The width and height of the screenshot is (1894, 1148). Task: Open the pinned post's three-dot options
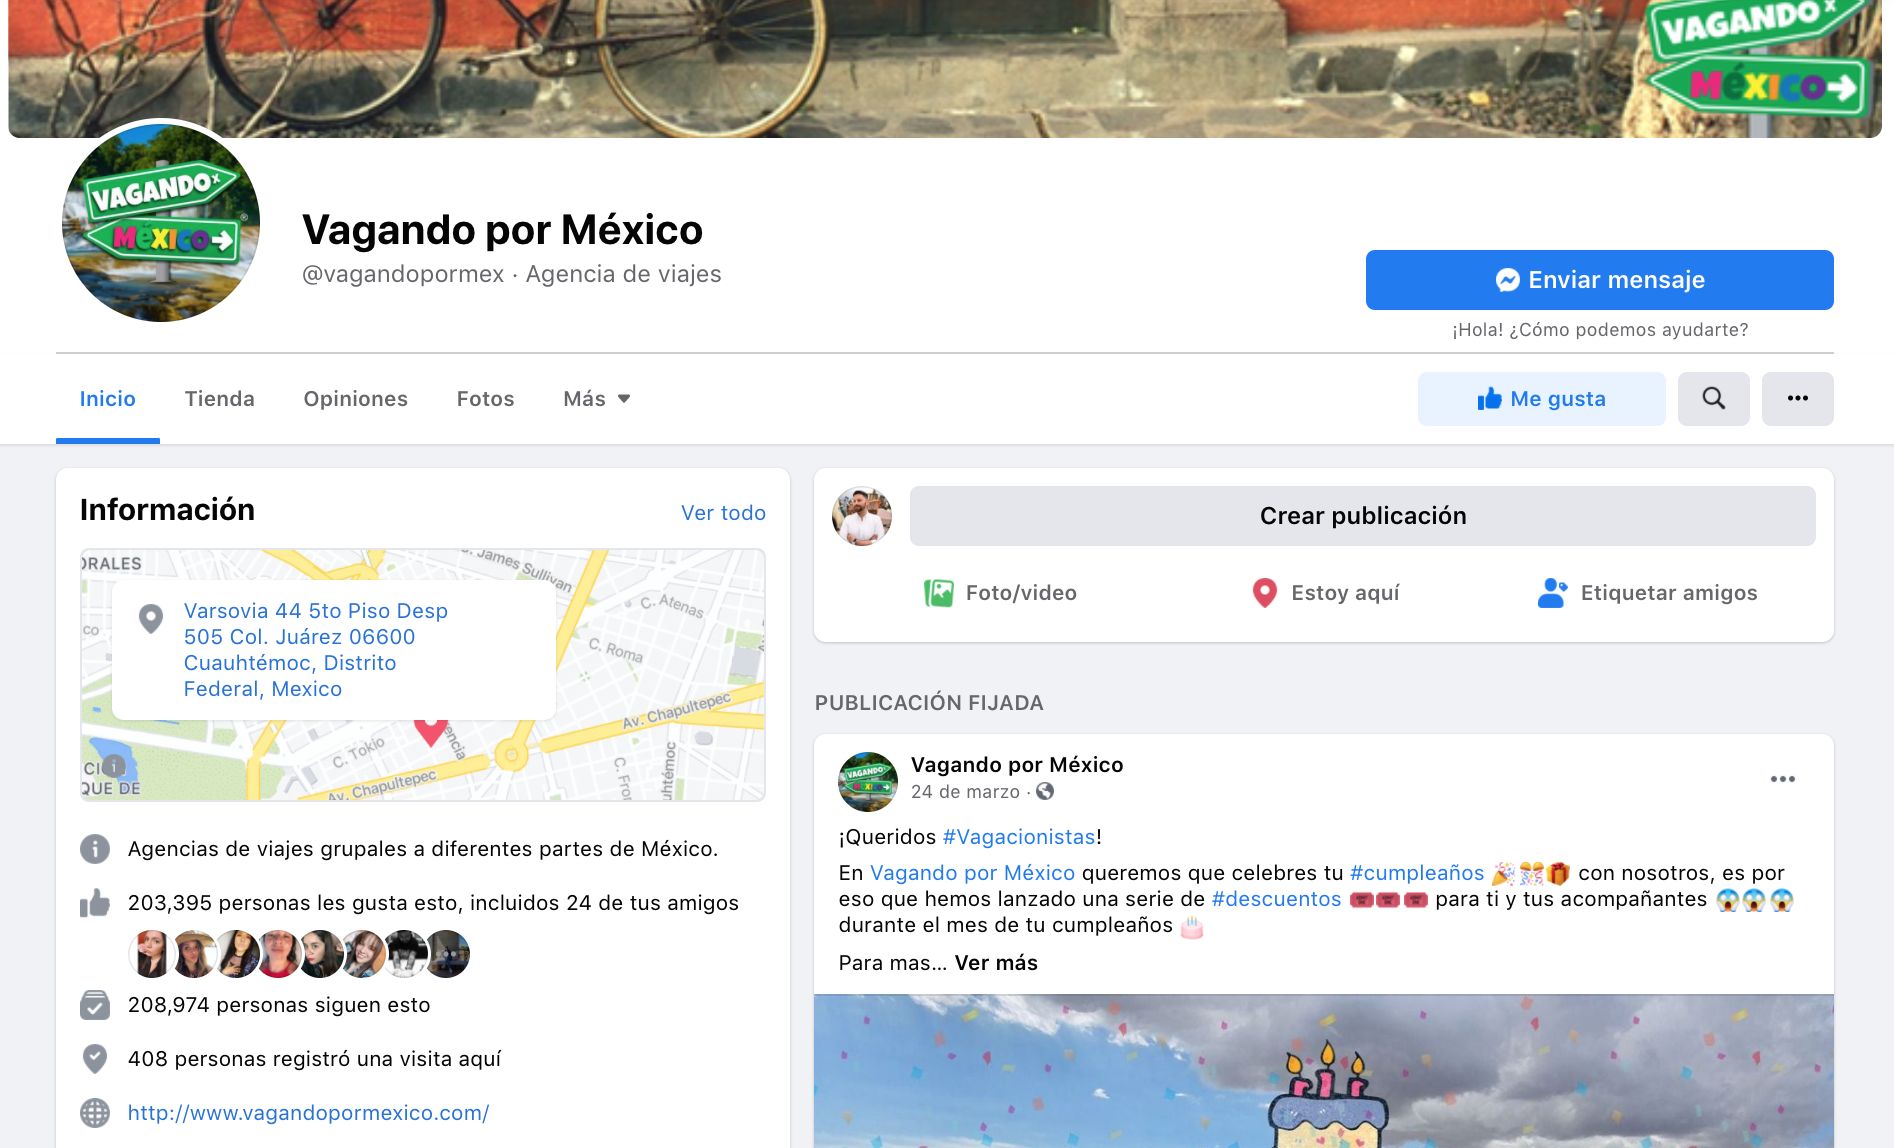pos(1782,779)
